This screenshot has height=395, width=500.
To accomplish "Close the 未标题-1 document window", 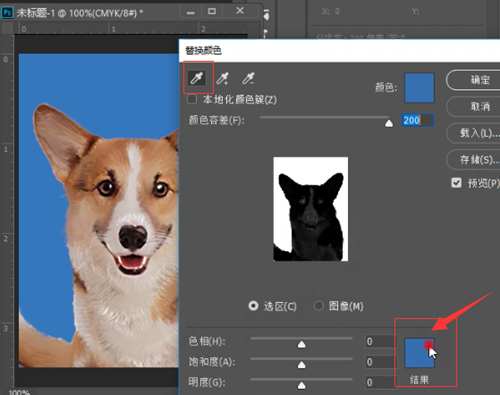I will click(240, 11).
